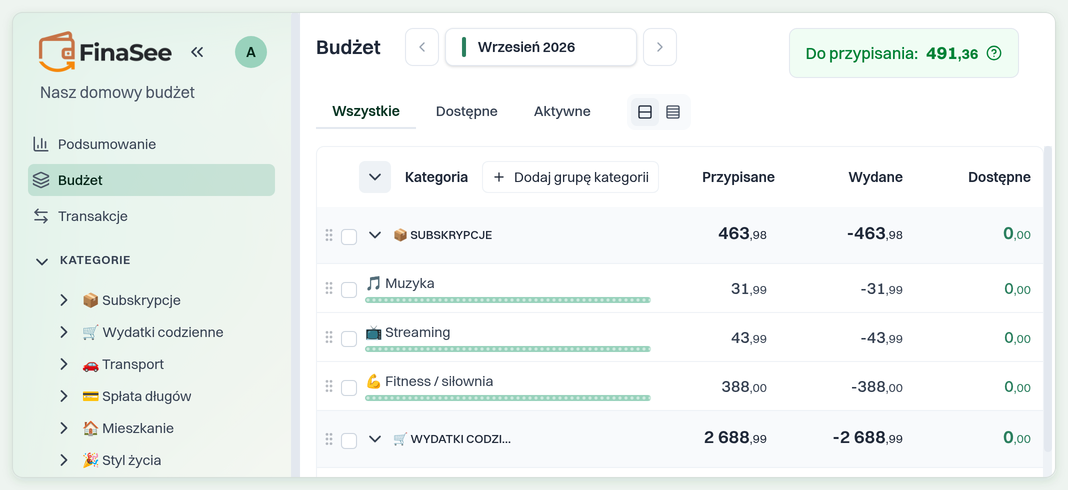Screen dimensions: 1068x490
Task: Click plus icon in Dodaj grupę kategorii
Action: pos(499,177)
